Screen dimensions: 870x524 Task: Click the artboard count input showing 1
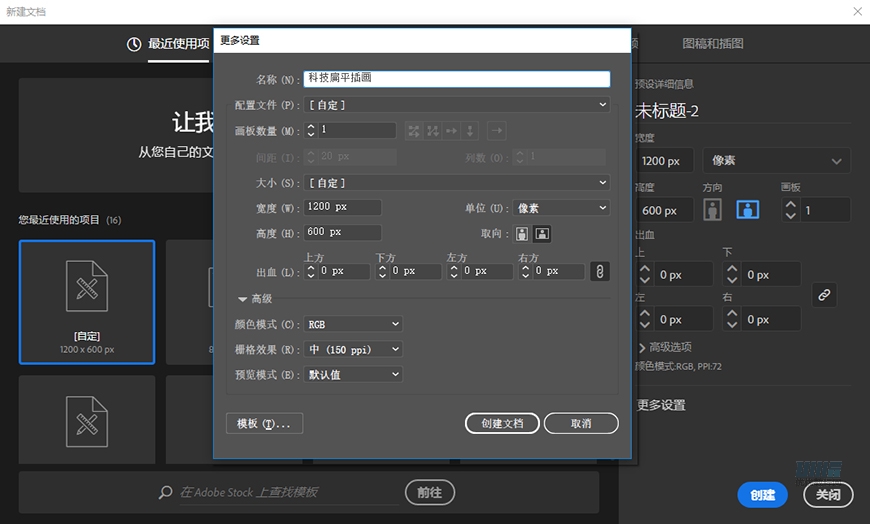357,130
